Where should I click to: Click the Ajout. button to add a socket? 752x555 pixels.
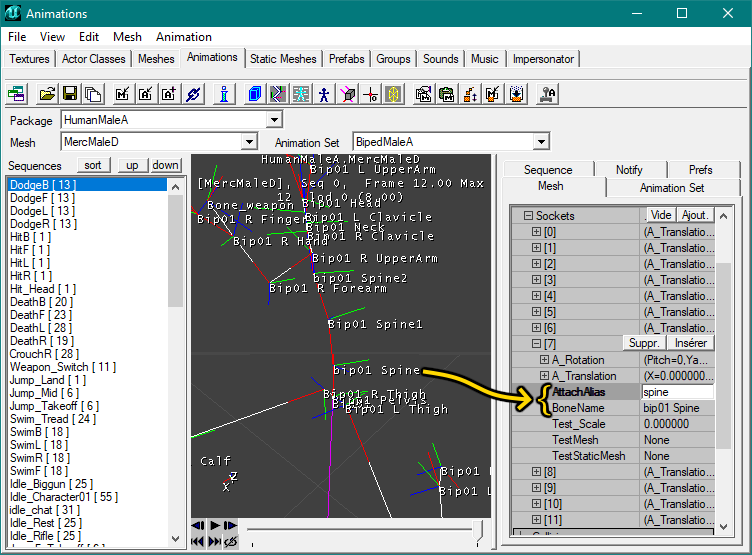pos(695,215)
